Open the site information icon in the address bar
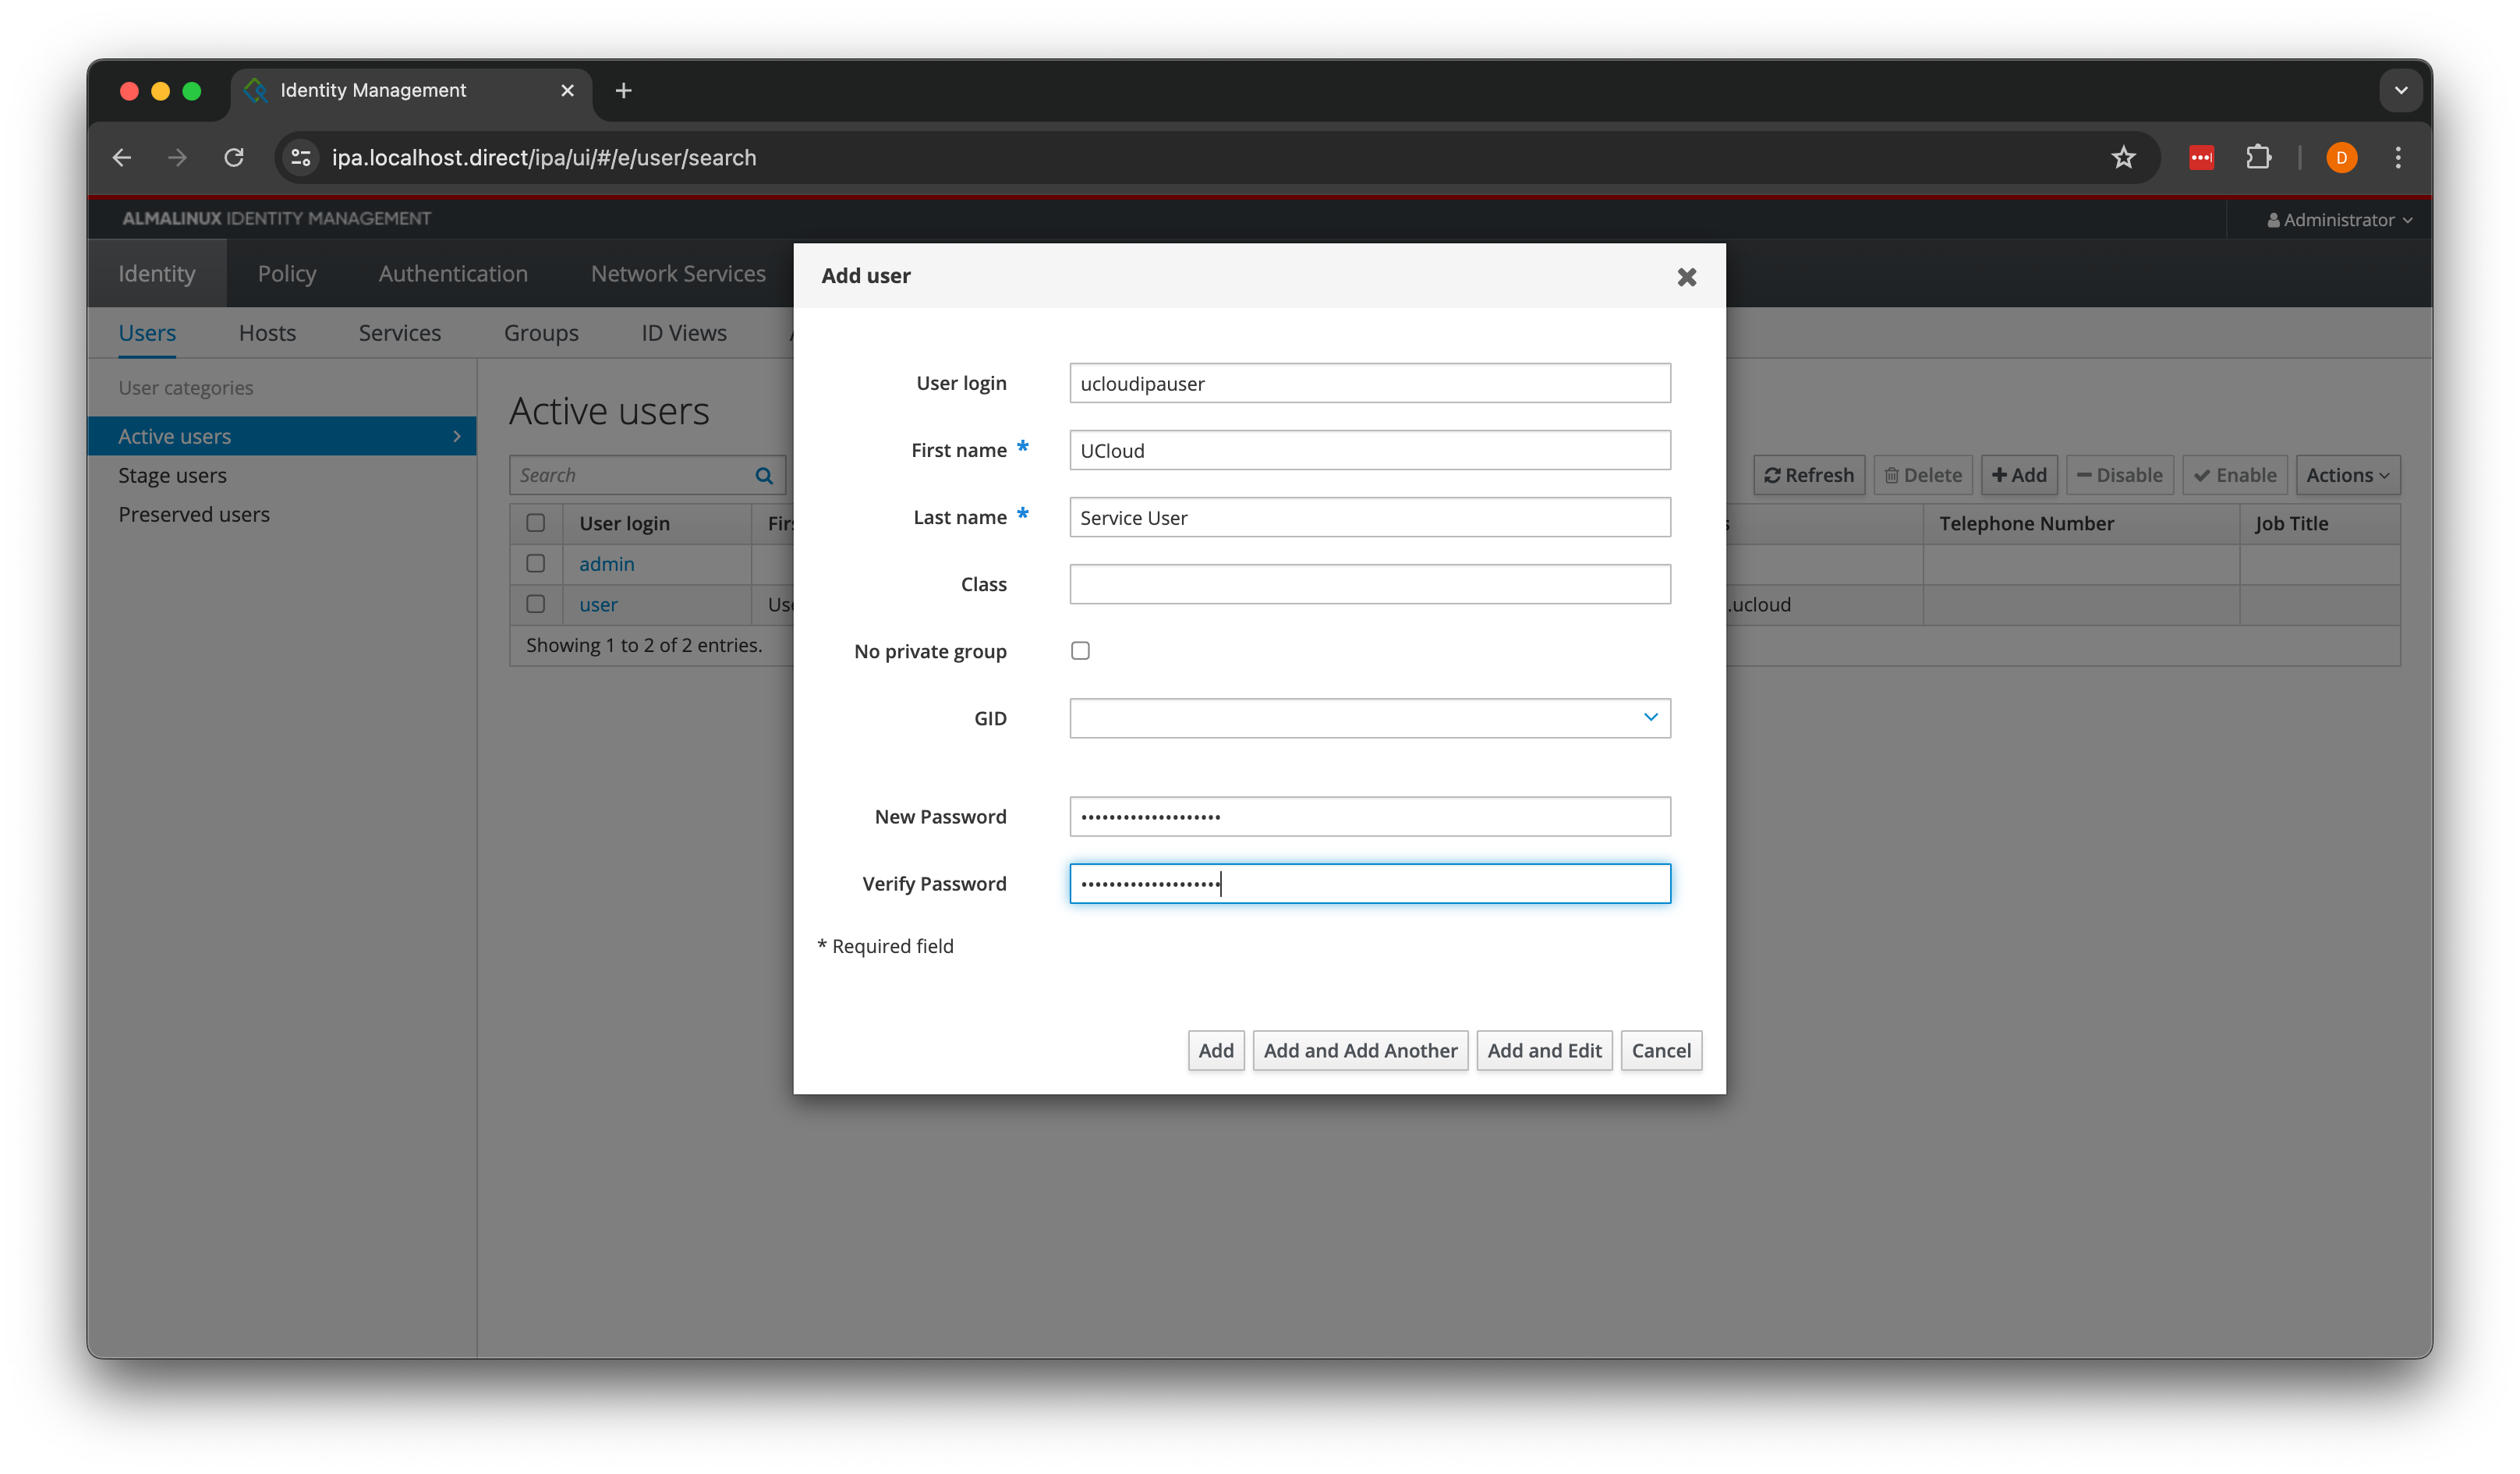 point(300,157)
